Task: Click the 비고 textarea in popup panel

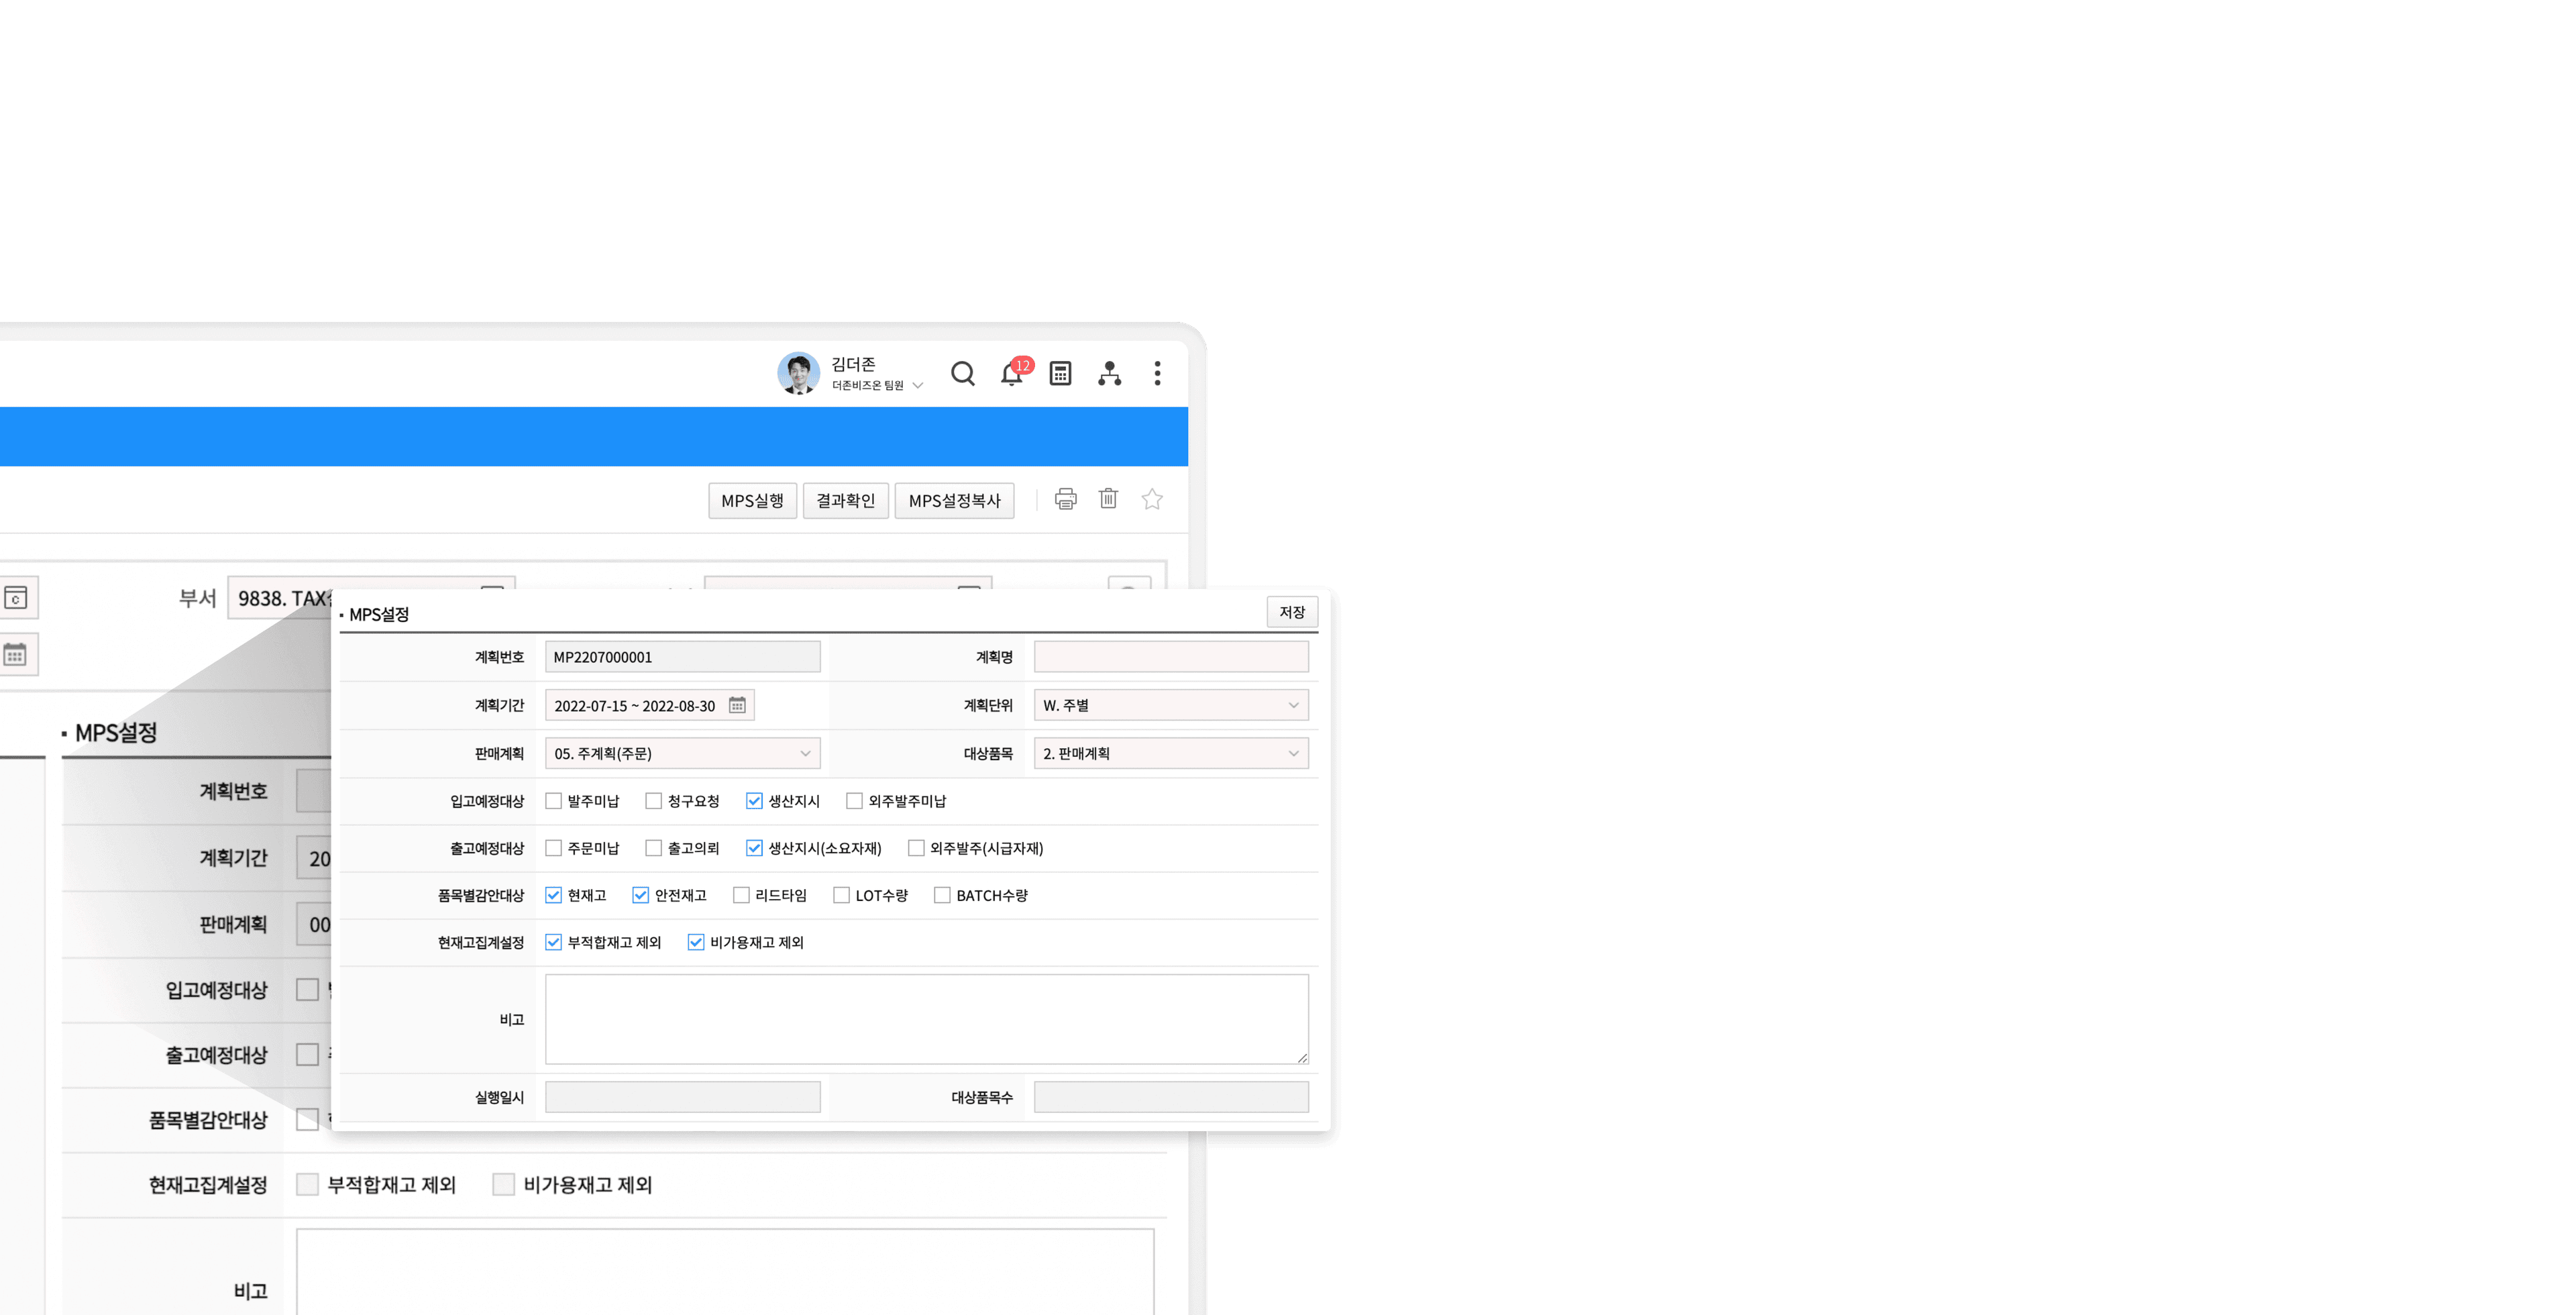Action: click(927, 1019)
